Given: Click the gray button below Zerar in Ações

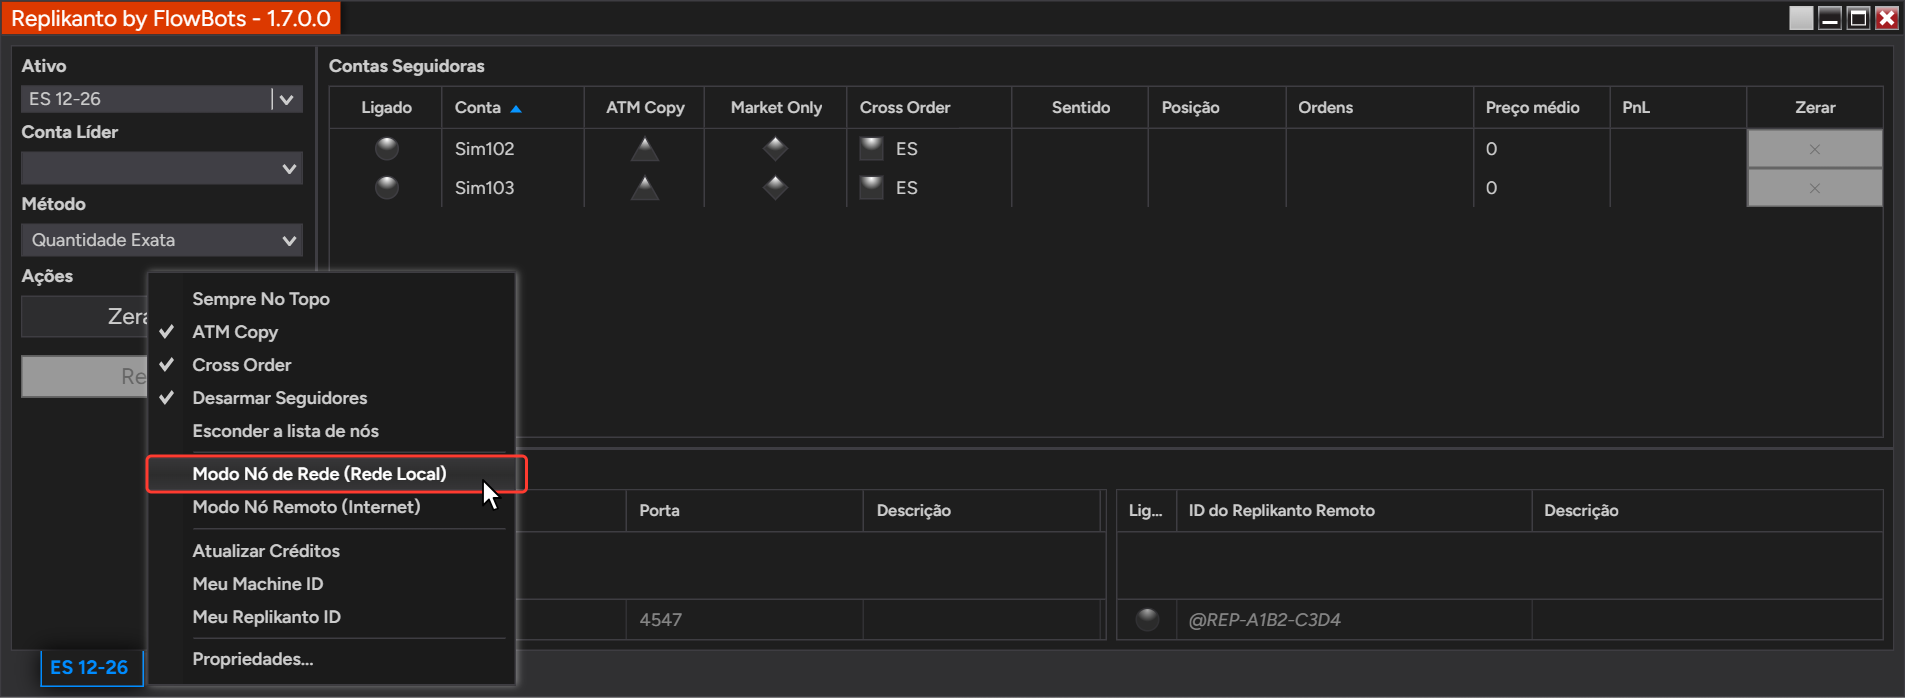Looking at the screenshot, I should (x=85, y=377).
